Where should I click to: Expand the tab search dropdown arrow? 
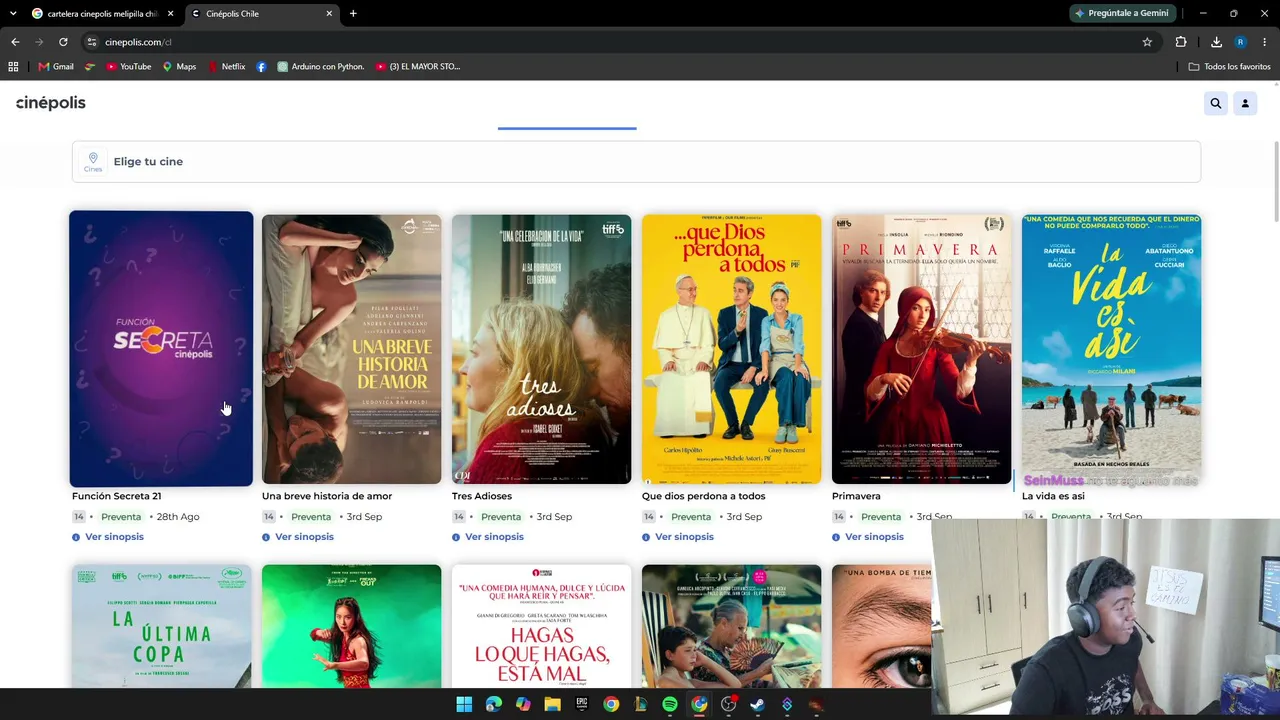12,14
